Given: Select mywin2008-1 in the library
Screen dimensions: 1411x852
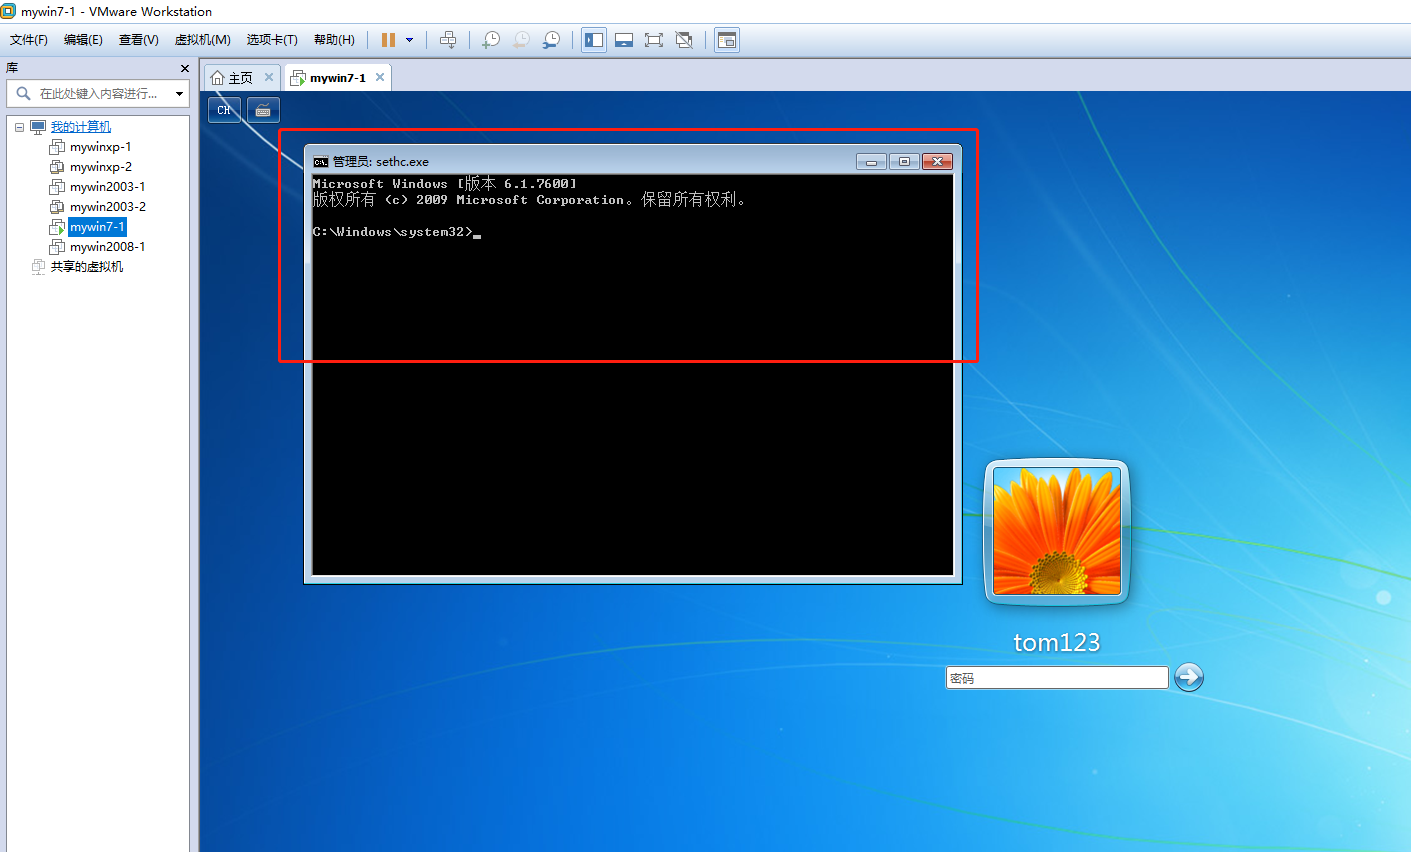Looking at the screenshot, I should (107, 247).
